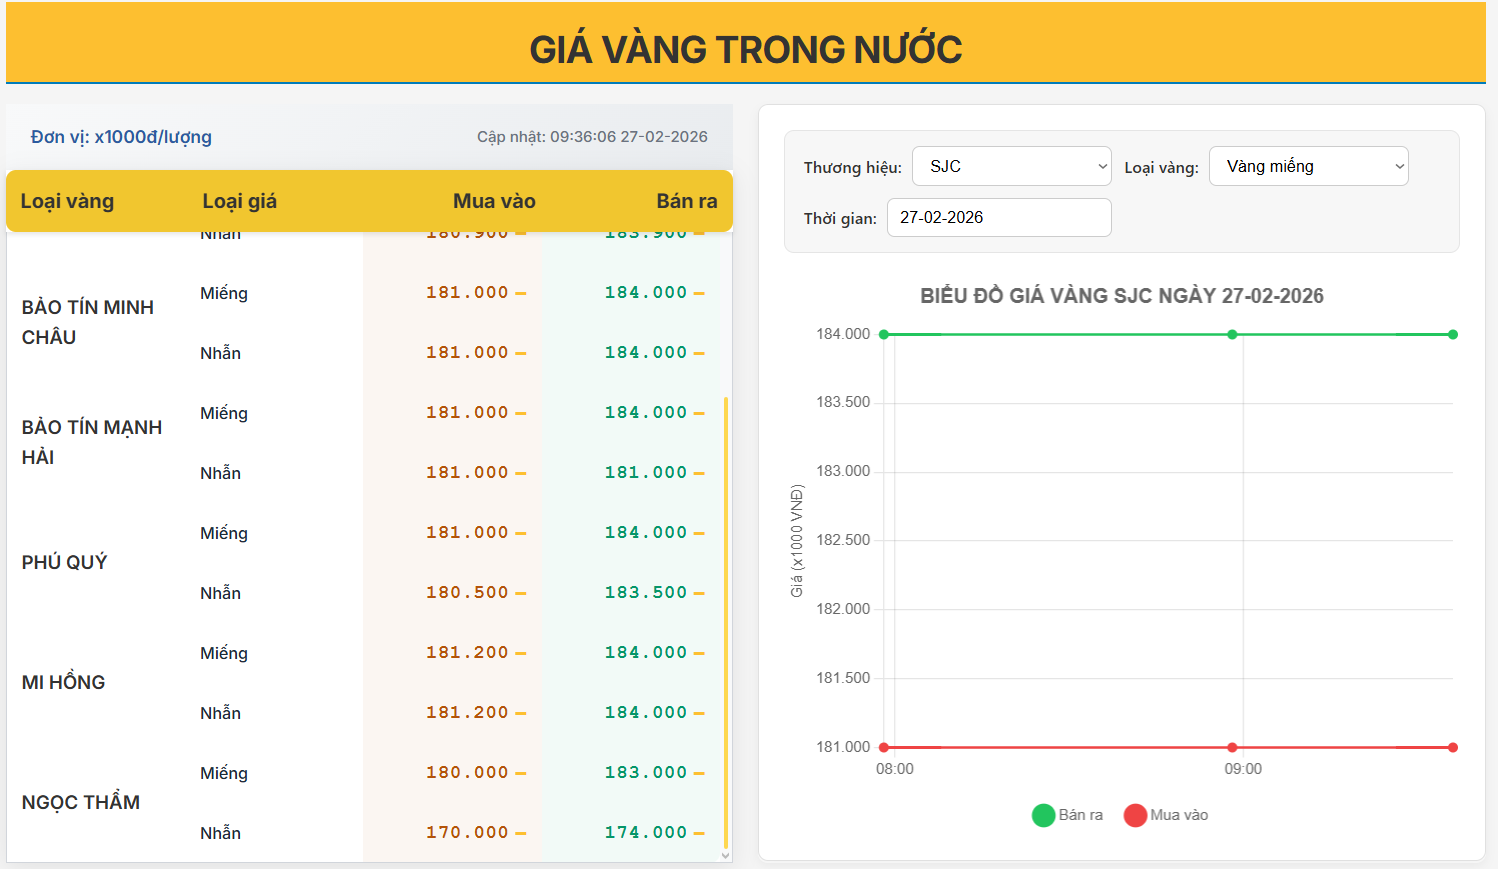Click the 09:00 x-axis label
Screen dimensions: 1498x869
[x=1243, y=769]
